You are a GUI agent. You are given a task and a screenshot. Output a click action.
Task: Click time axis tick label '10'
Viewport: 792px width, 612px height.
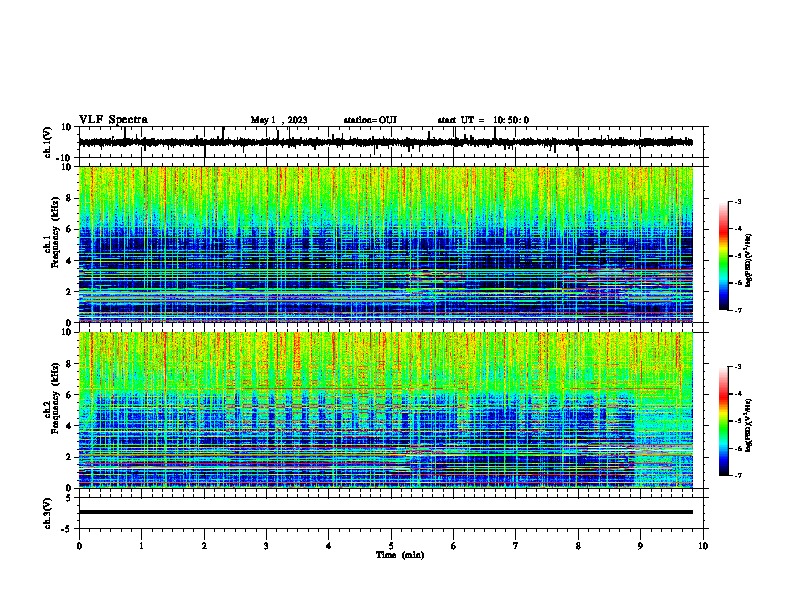point(703,546)
